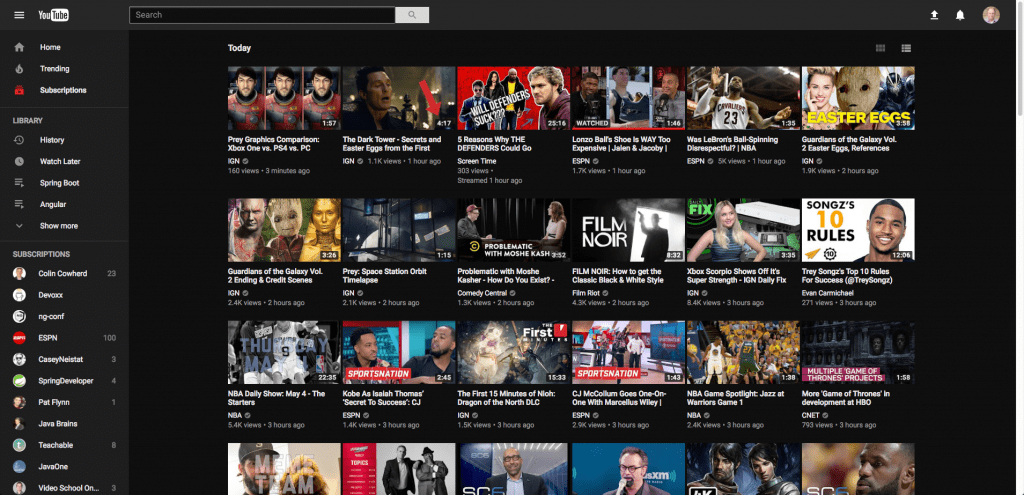Open the CNET channel link
The width and height of the screenshot is (1024, 495).
[811, 415]
